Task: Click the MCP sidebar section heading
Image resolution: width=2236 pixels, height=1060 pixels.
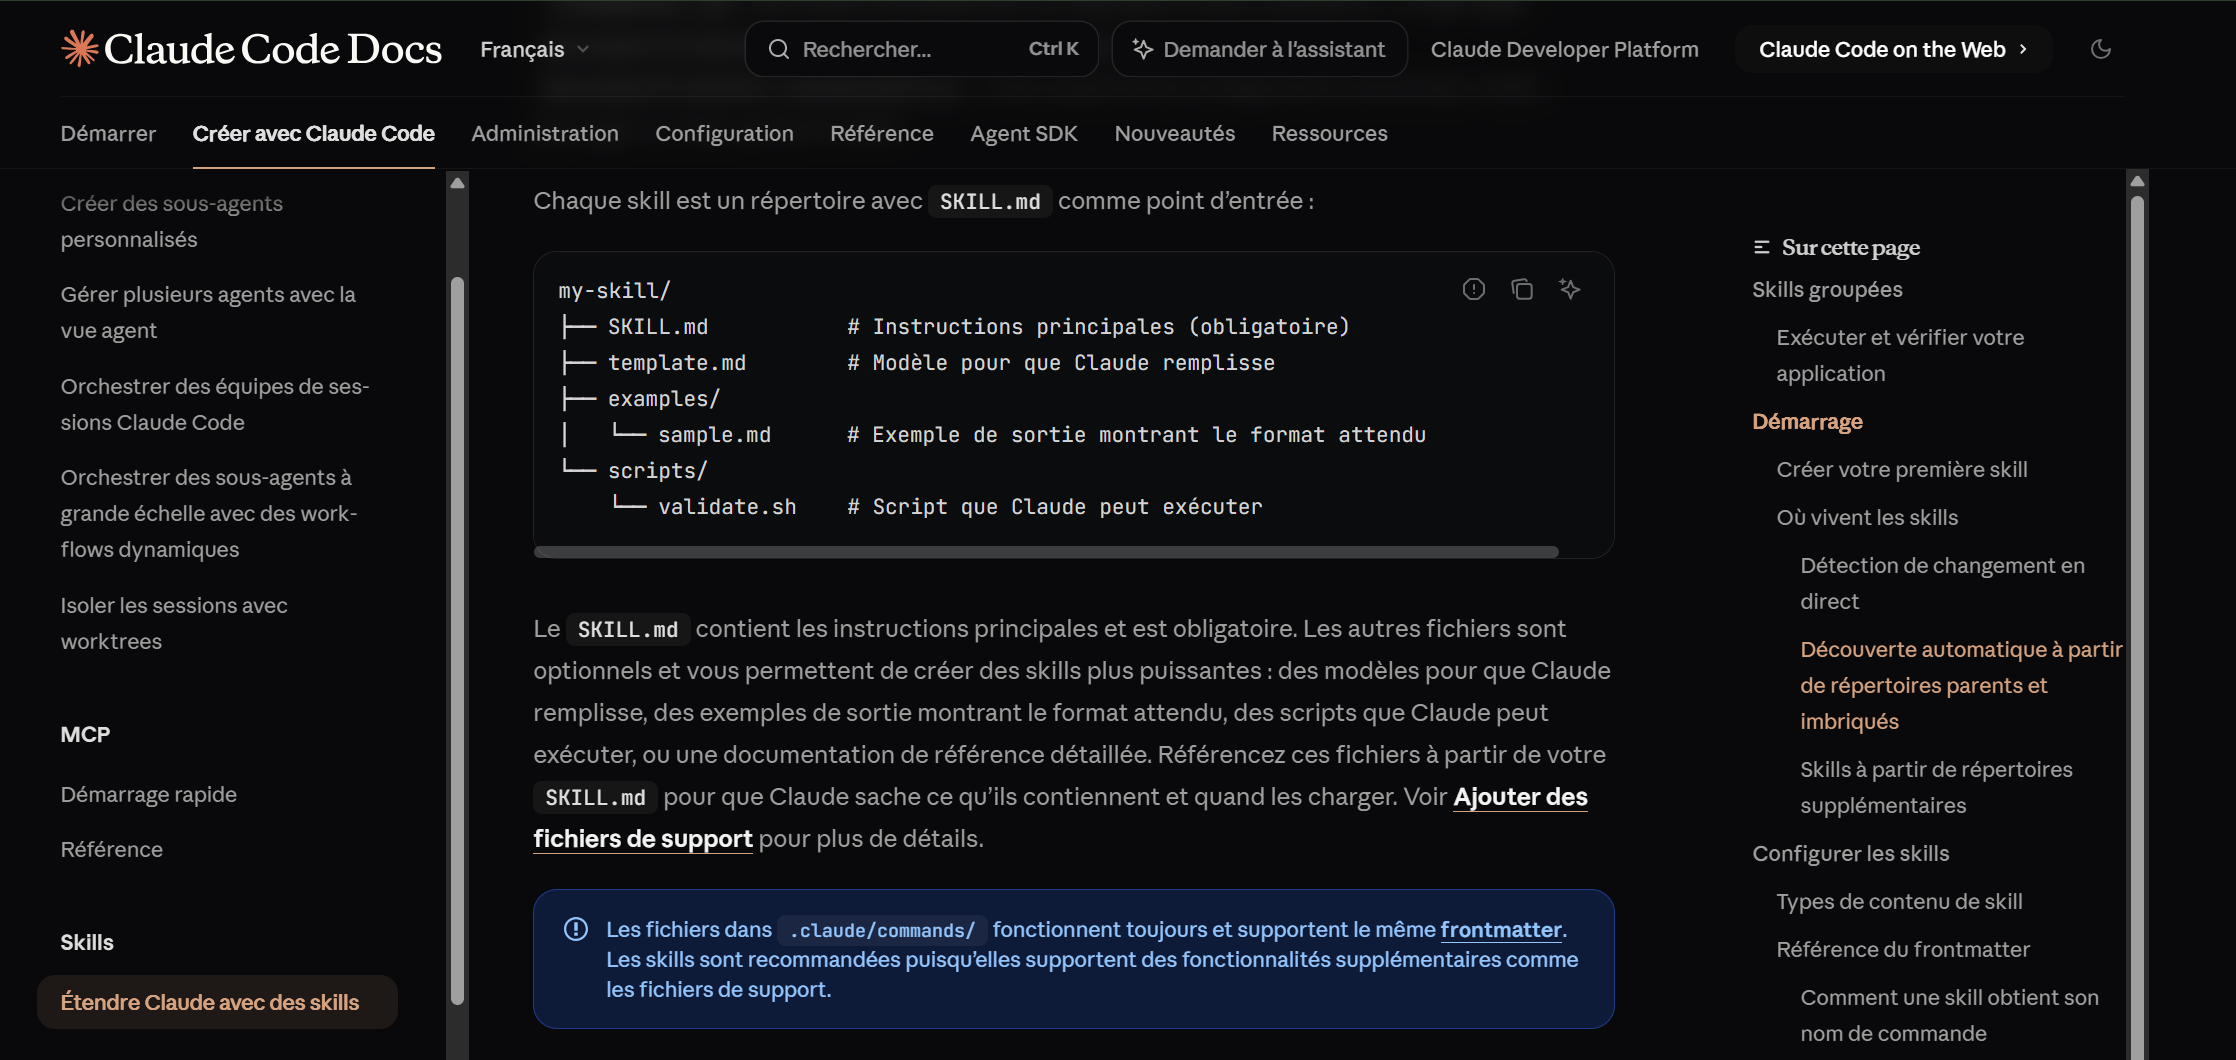Action: point(85,734)
